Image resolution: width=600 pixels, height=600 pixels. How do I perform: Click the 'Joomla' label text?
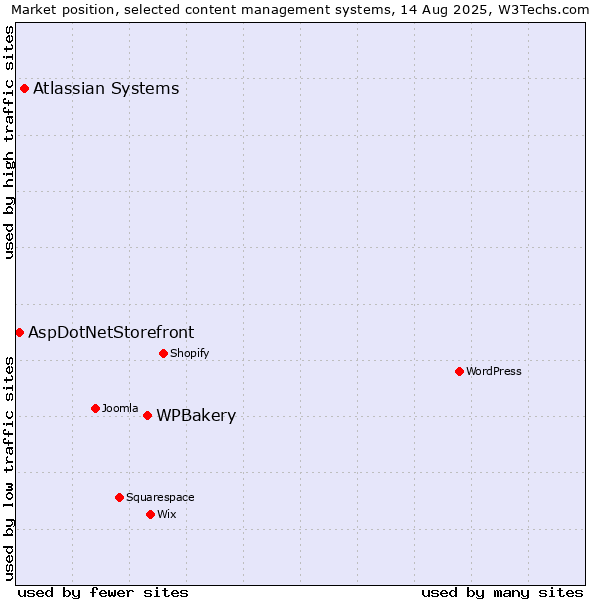(x=120, y=408)
